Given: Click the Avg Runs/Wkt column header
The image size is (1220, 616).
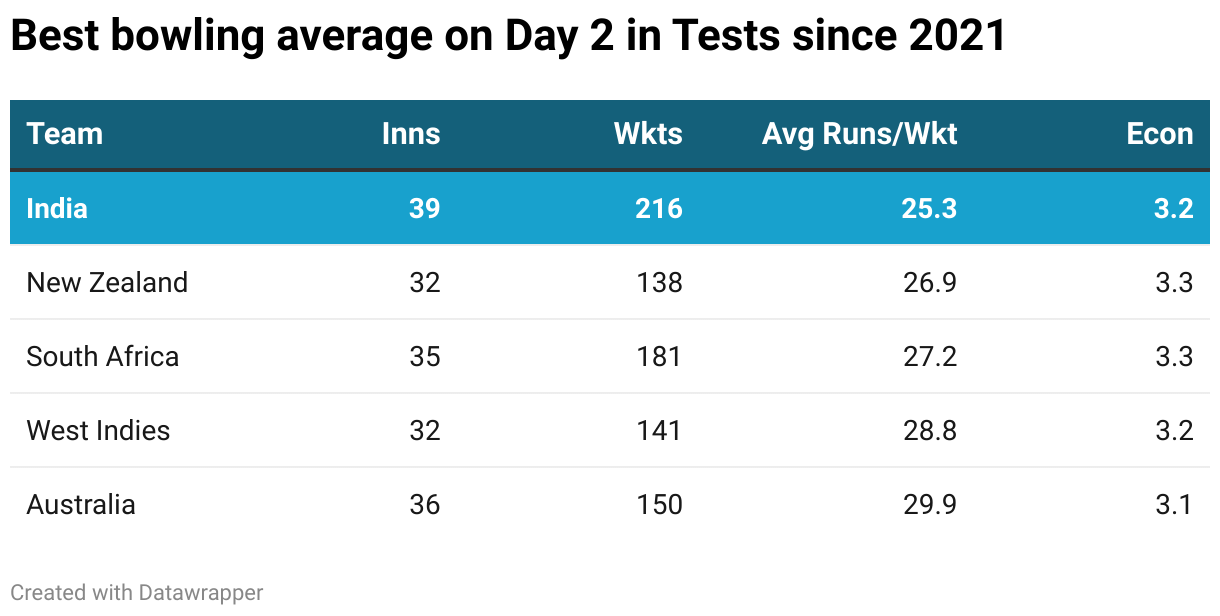Looking at the screenshot, I should click(x=859, y=134).
